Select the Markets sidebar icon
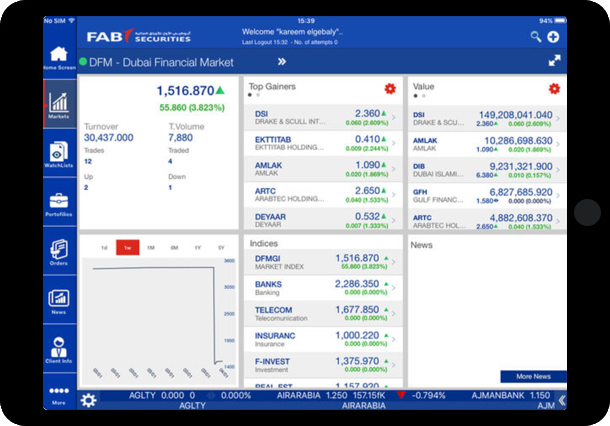The width and height of the screenshot is (610, 426). [x=59, y=105]
